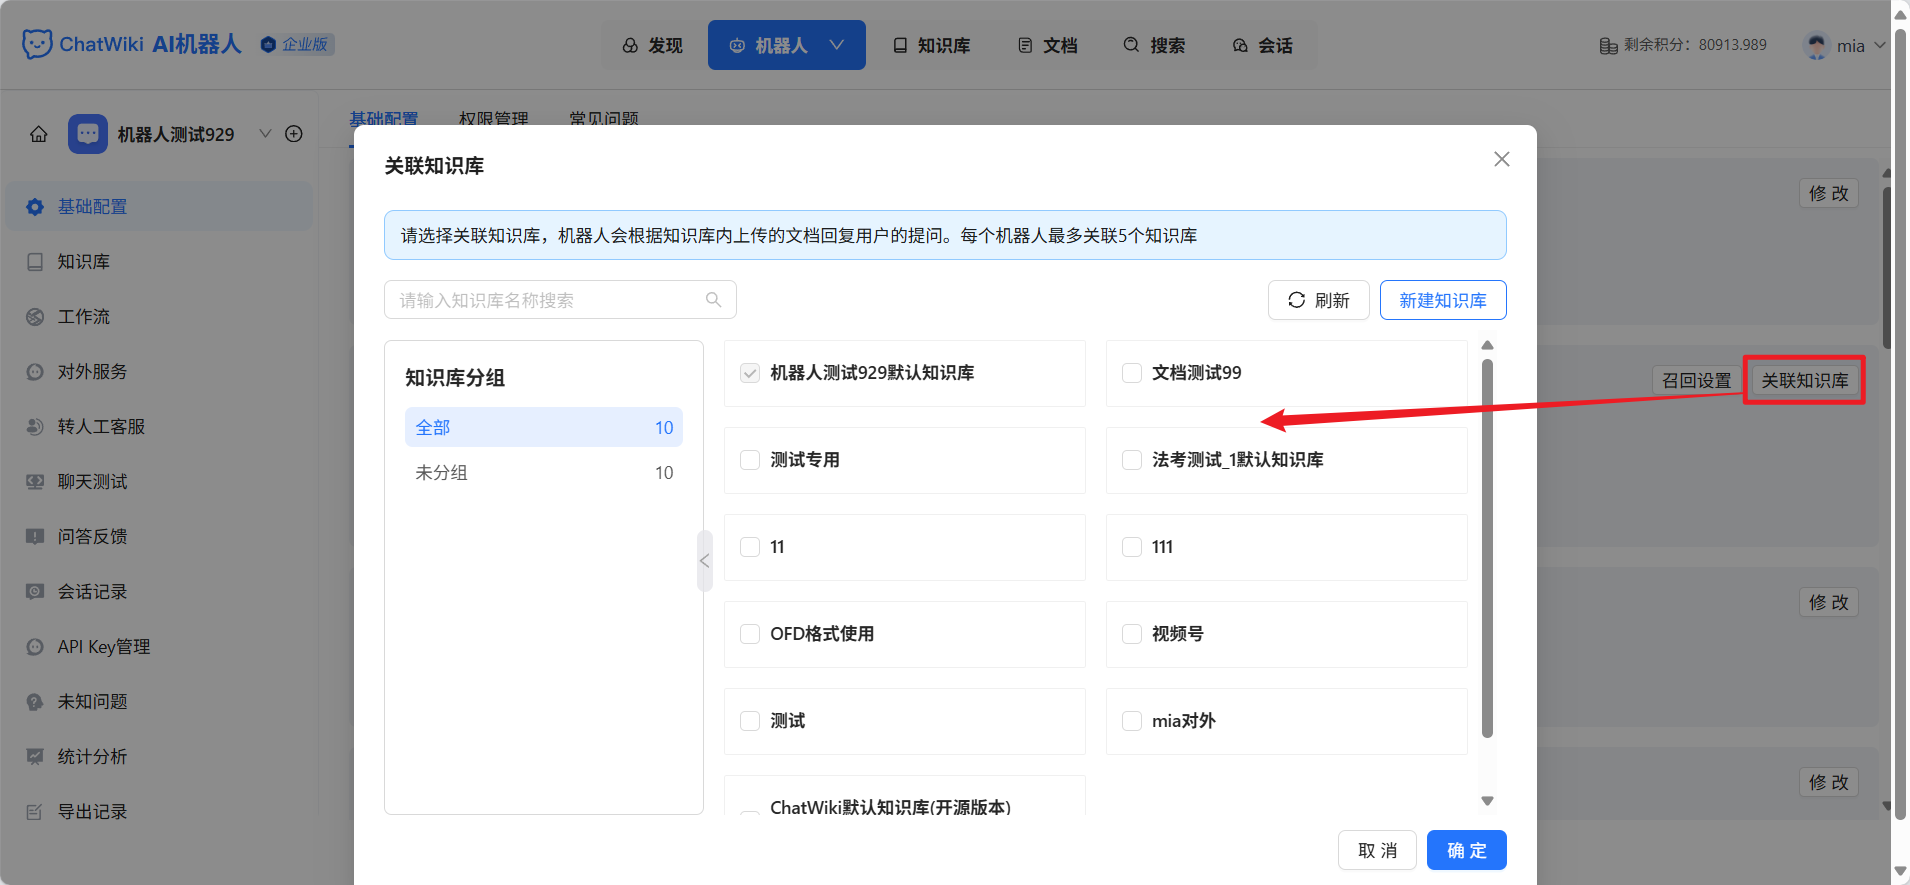The height and width of the screenshot is (885, 1910).
Task: Close the 关联知识库 dialog
Action: tap(1501, 159)
